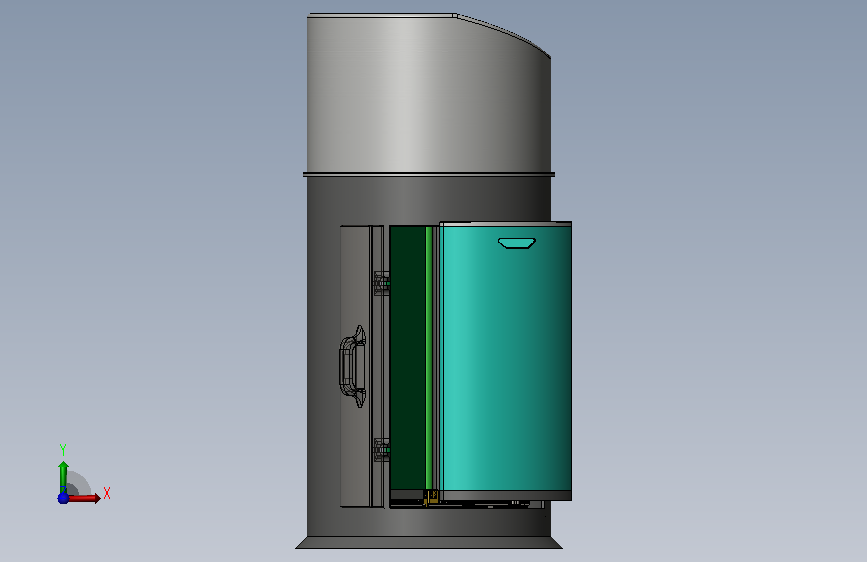Click the red X axis arrow of the triad
Screen dimensions: 867x562
(x=83, y=498)
